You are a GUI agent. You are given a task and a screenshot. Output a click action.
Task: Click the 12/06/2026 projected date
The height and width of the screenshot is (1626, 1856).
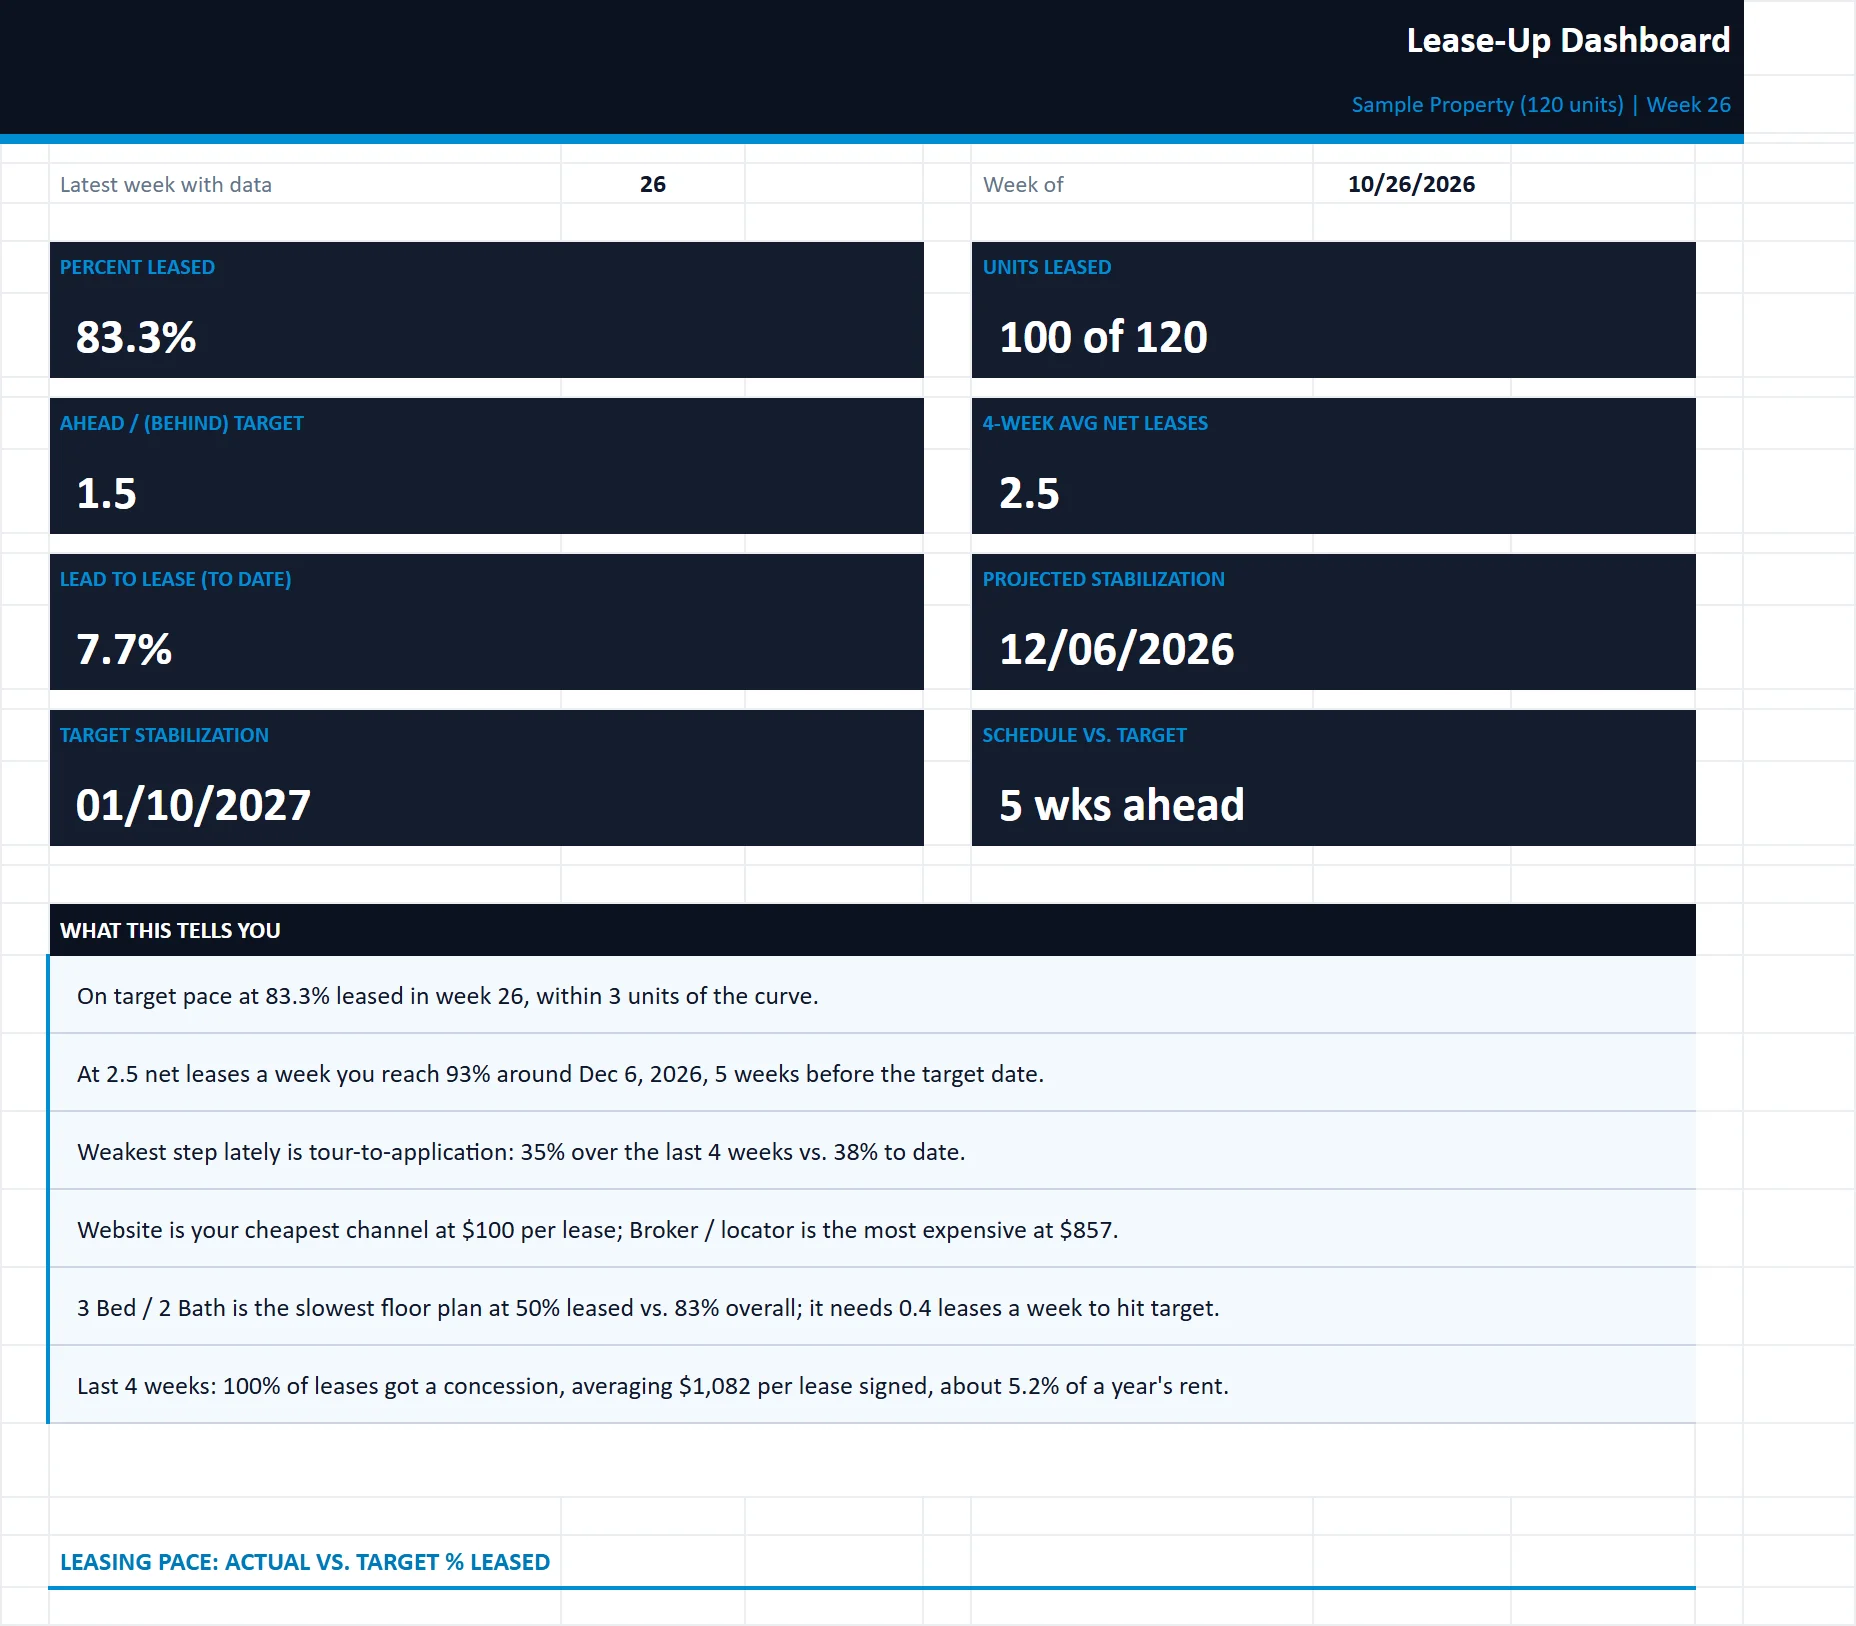tap(1117, 649)
